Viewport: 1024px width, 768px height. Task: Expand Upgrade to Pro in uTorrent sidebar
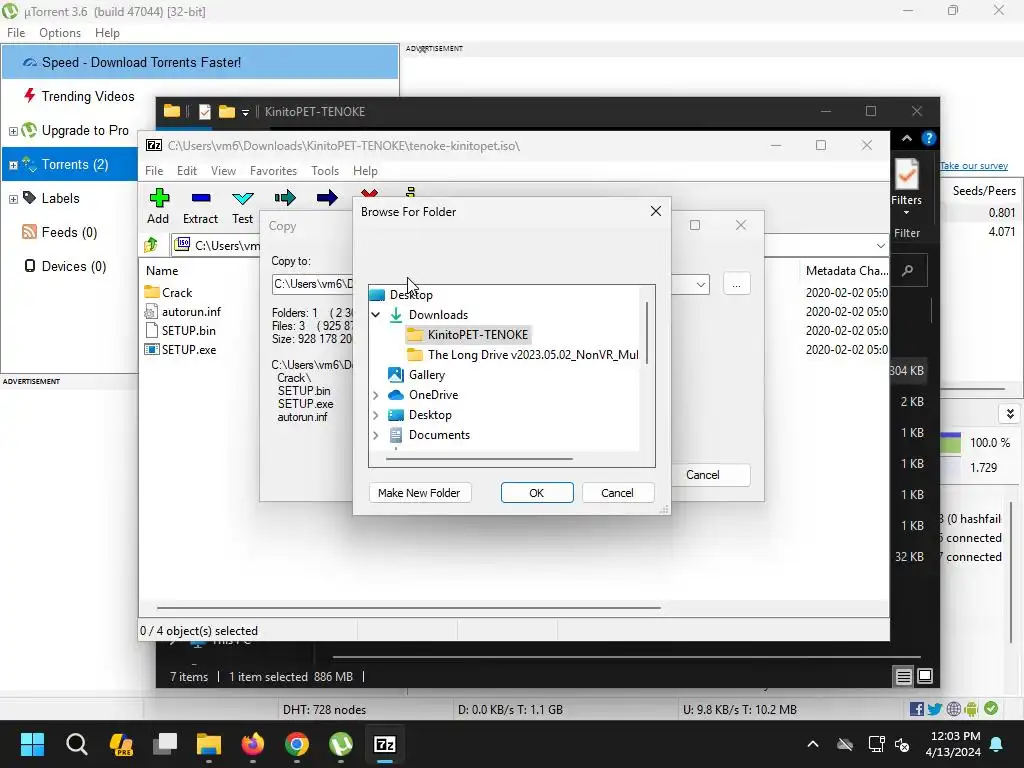click(13, 131)
